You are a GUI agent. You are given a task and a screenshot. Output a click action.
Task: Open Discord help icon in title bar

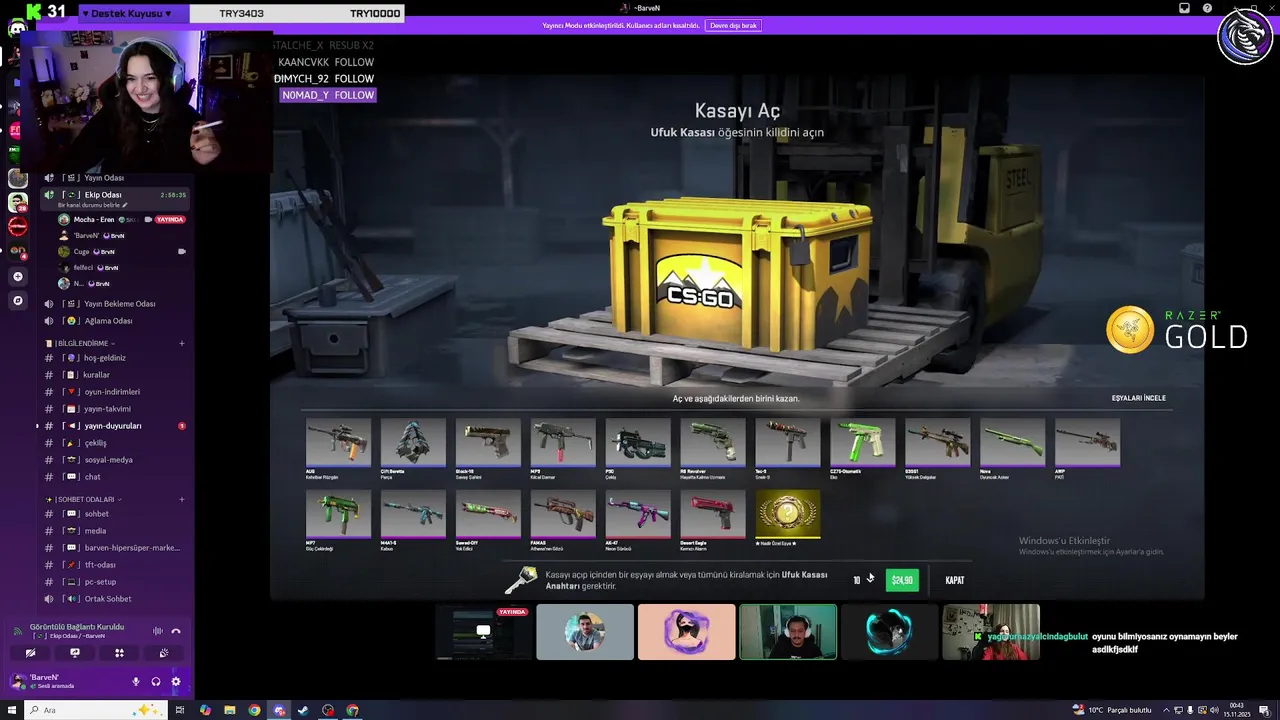[x=1207, y=8]
